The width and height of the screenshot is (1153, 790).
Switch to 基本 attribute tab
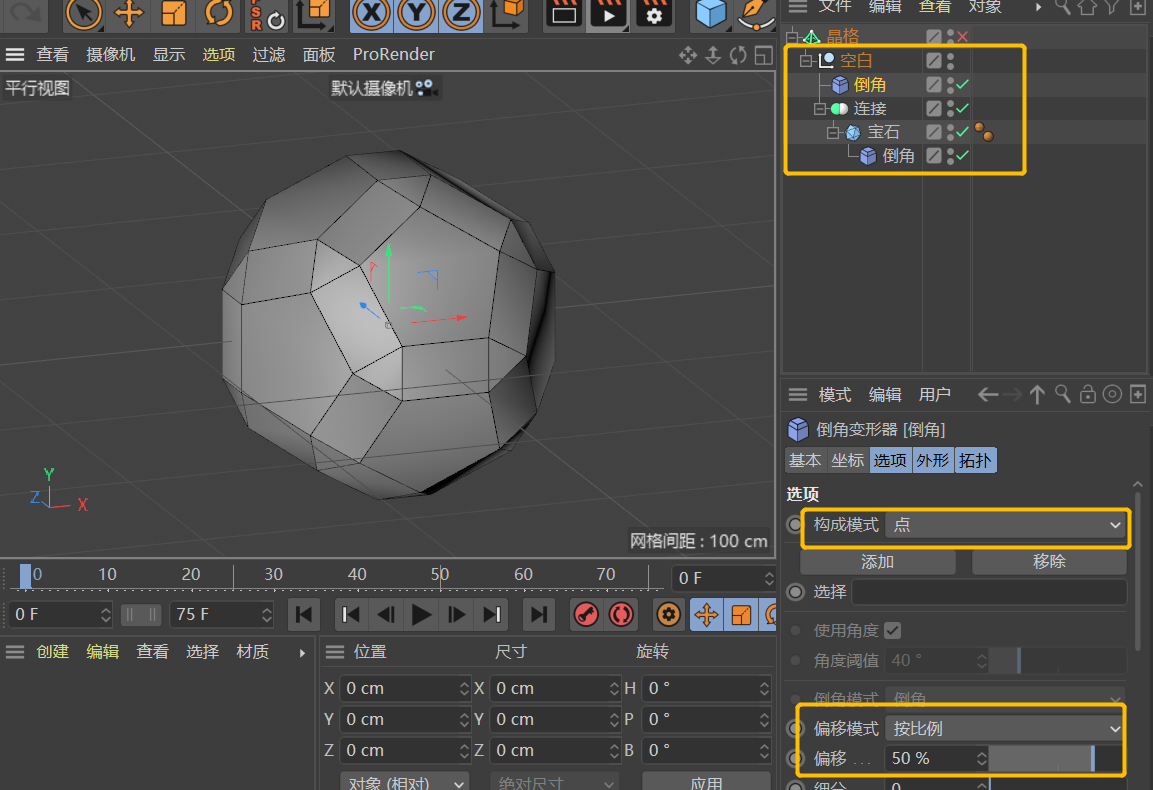(x=805, y=460)
